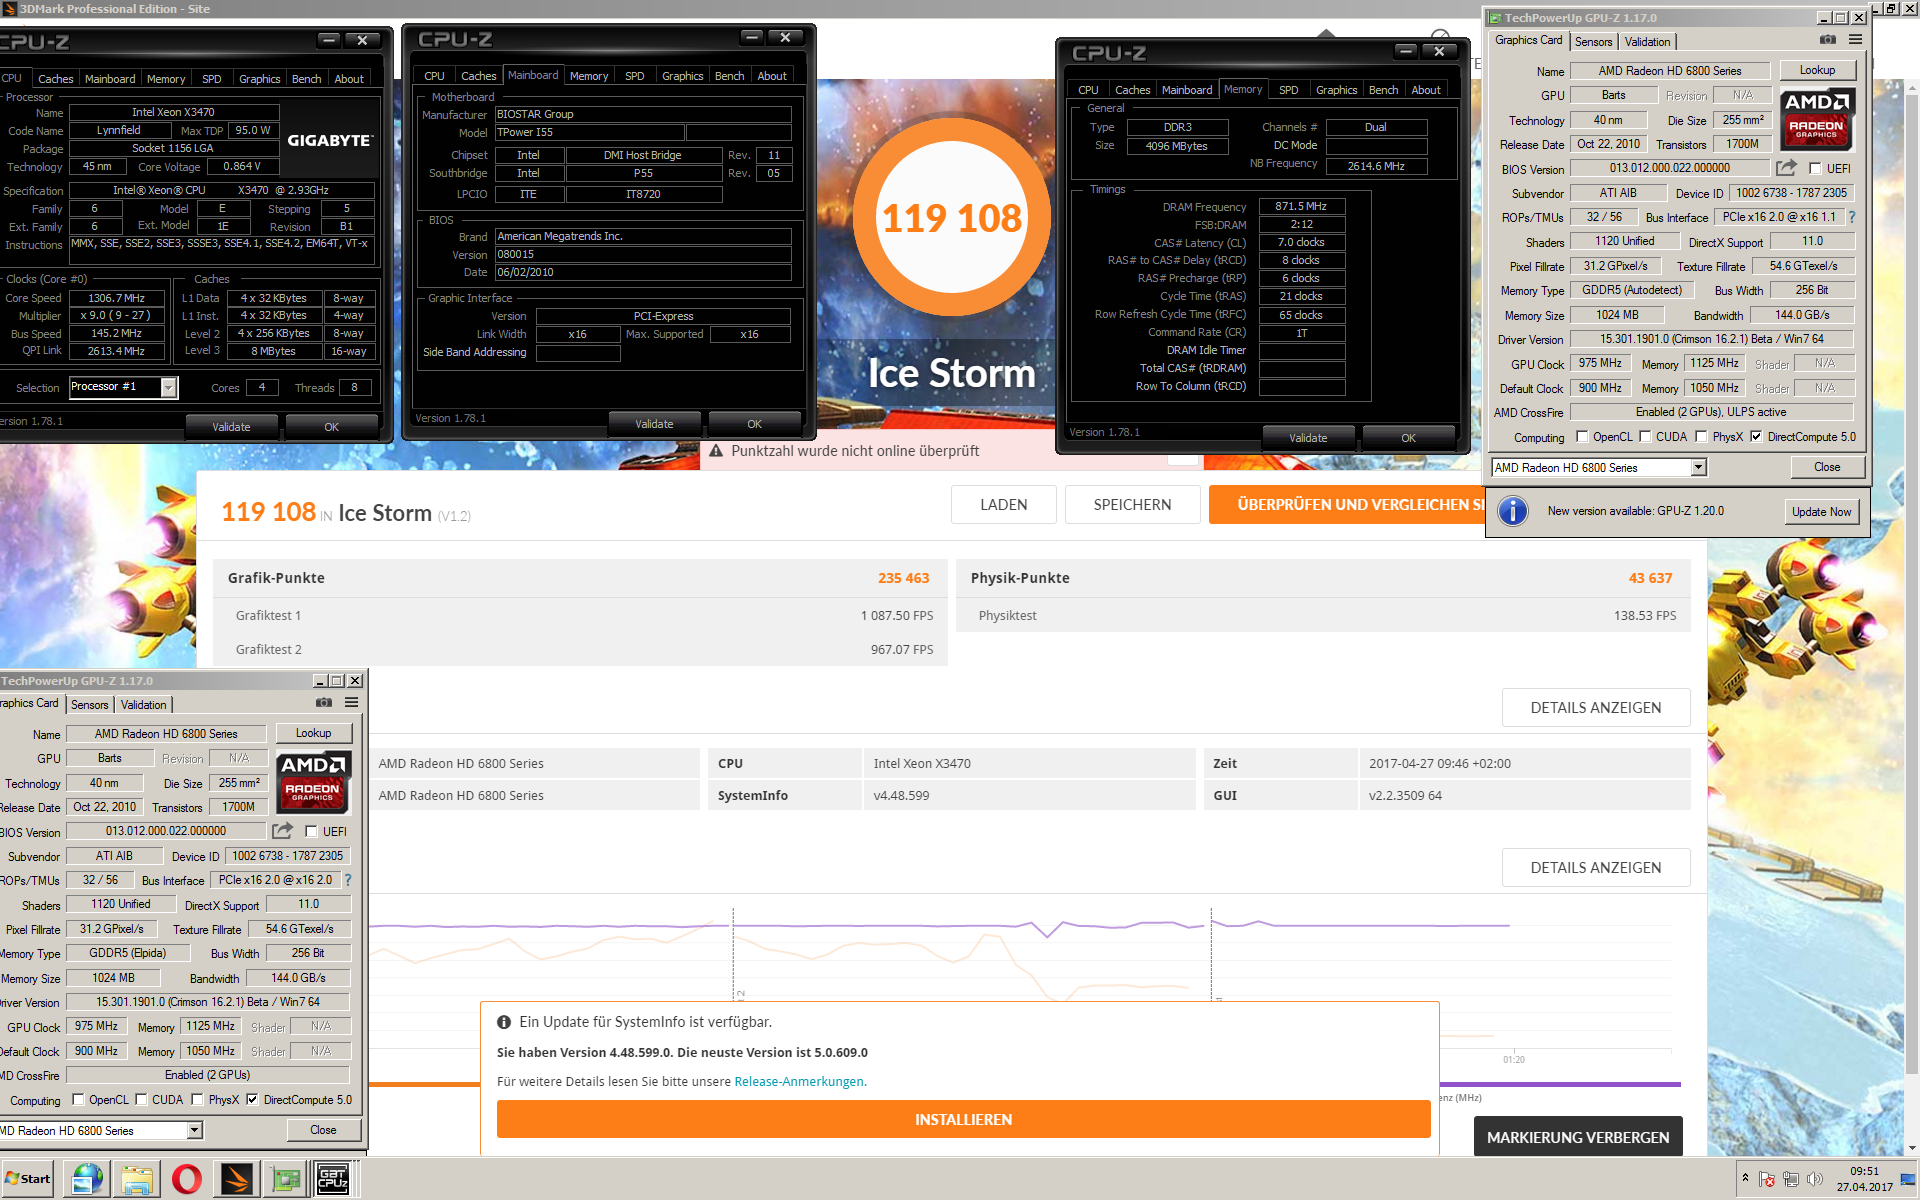Open the Start menu
Screen dimensions: 1920x1200
pyautogui.click(x=28, y=1179)
